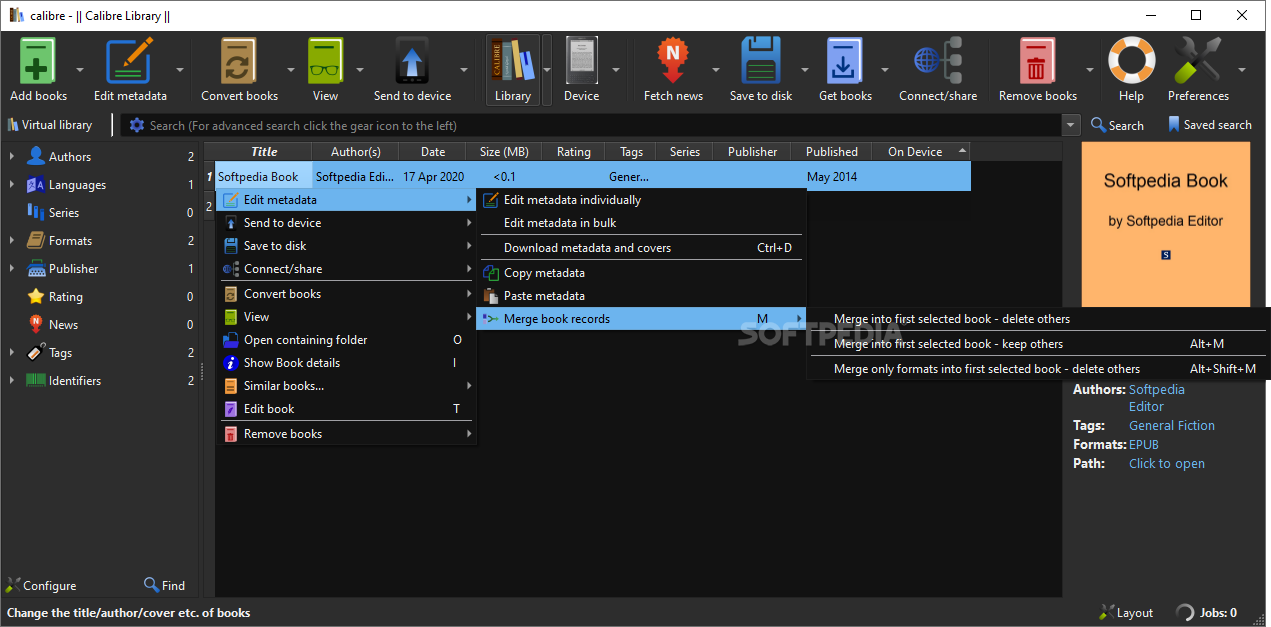Click the News icon in tag browser
1271x627 pixels.
point(35,324)
